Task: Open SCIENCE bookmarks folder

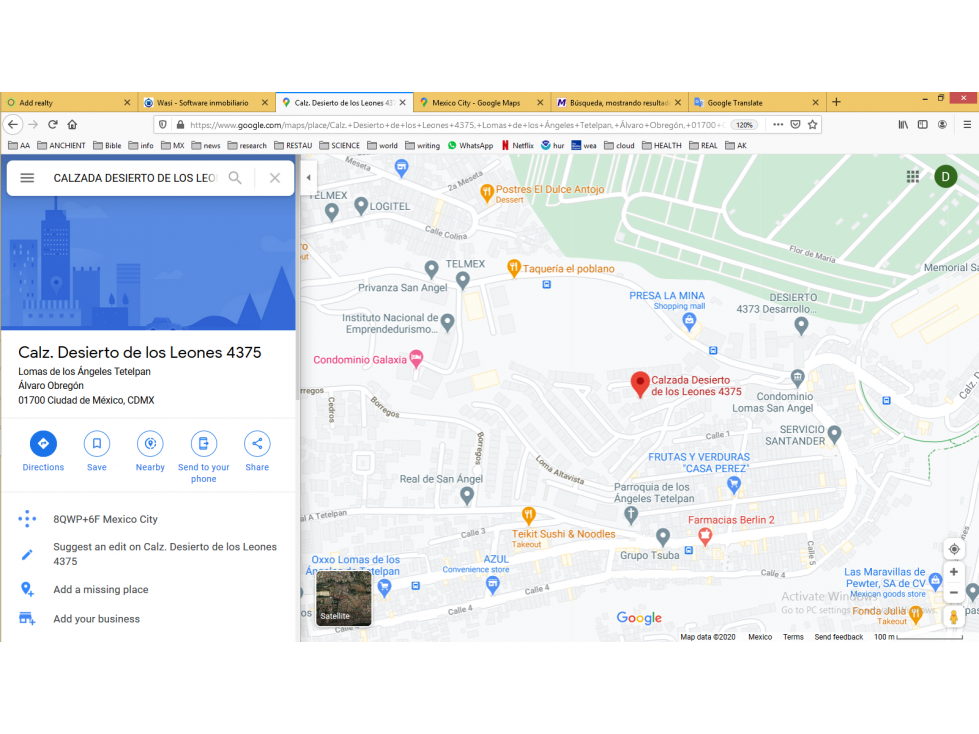Action: (x=339, y=145)
